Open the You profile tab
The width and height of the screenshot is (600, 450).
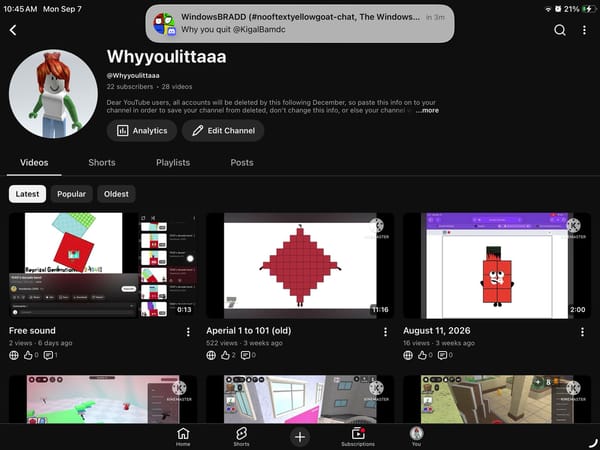[416, 437]
